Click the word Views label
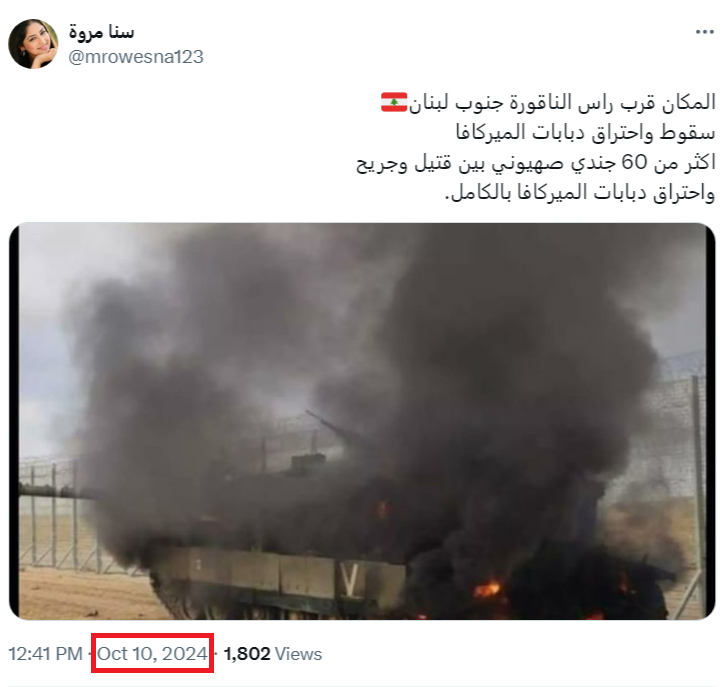The height and width of the screenshot is (687, 728). (298, 654)
